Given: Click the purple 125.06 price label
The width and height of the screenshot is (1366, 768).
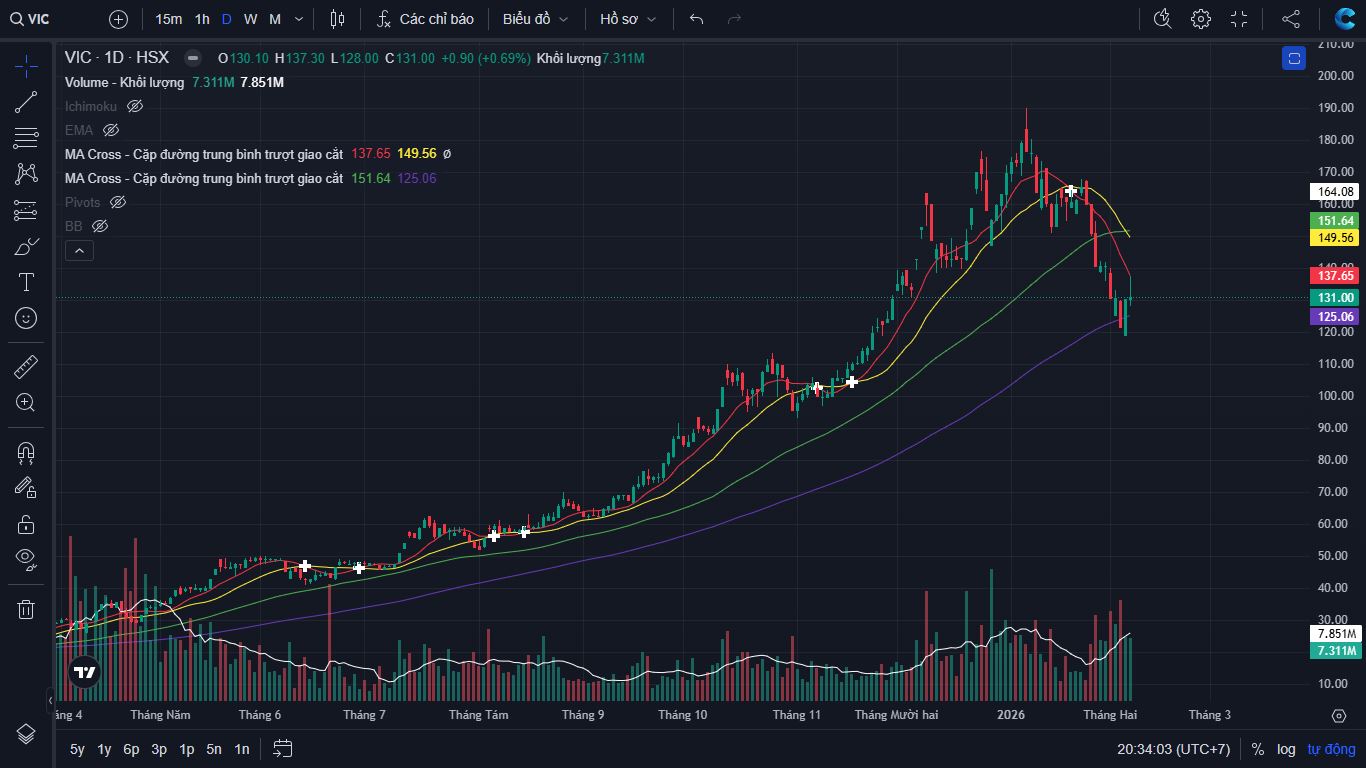Looking at the screenshot, I should [x=1335, y=317].
